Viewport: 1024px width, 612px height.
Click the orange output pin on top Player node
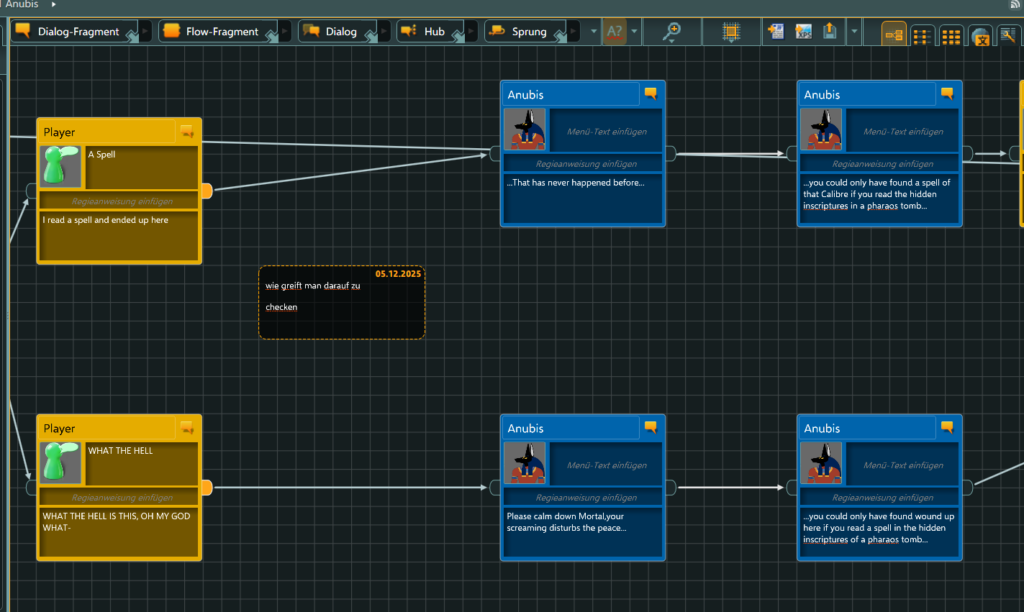207,190
